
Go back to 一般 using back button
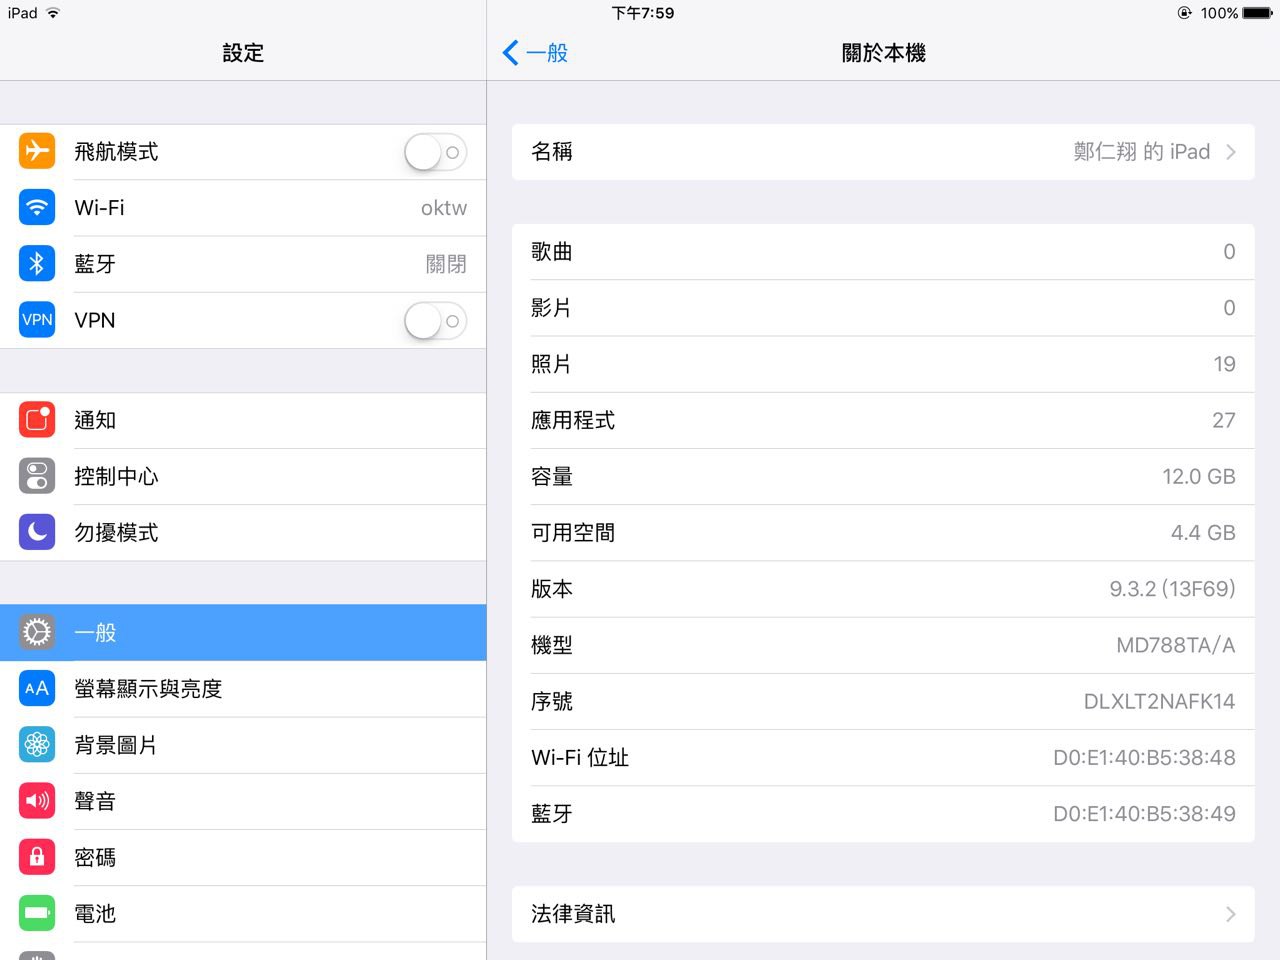(536, 53)
